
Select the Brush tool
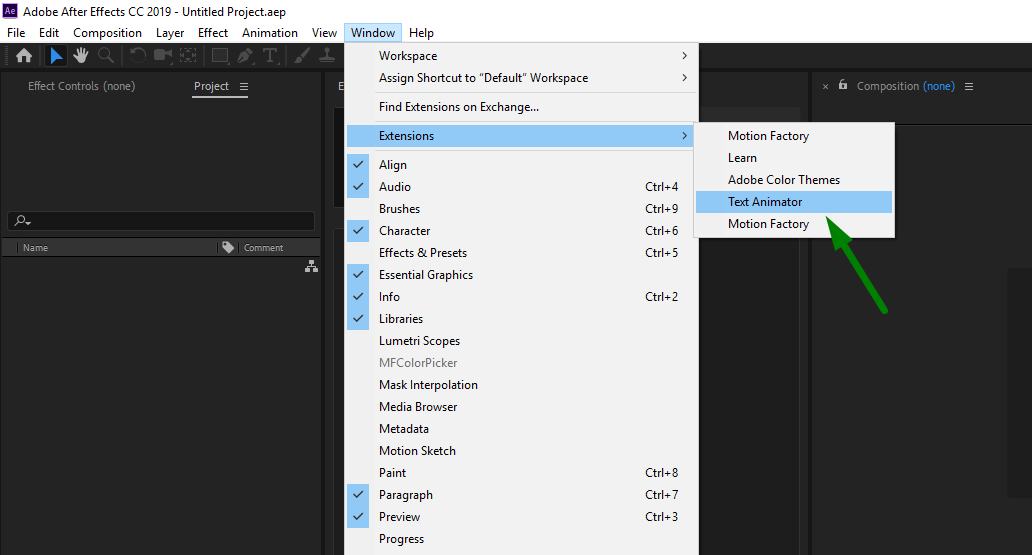(301, 56)
